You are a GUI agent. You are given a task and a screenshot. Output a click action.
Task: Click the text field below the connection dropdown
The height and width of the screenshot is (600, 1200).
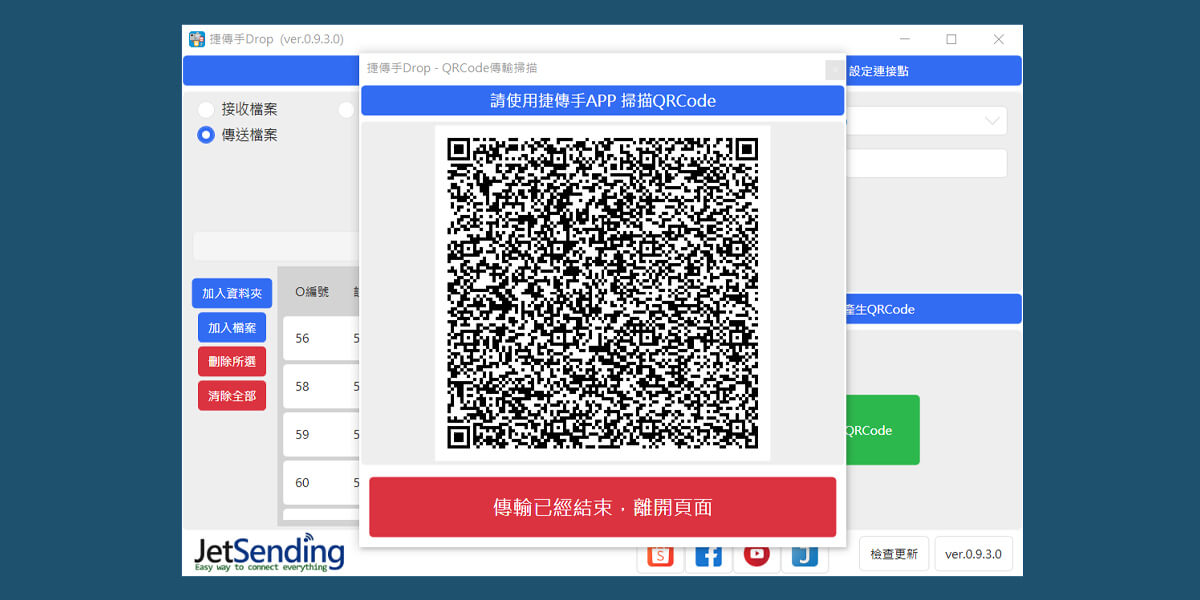926,164
